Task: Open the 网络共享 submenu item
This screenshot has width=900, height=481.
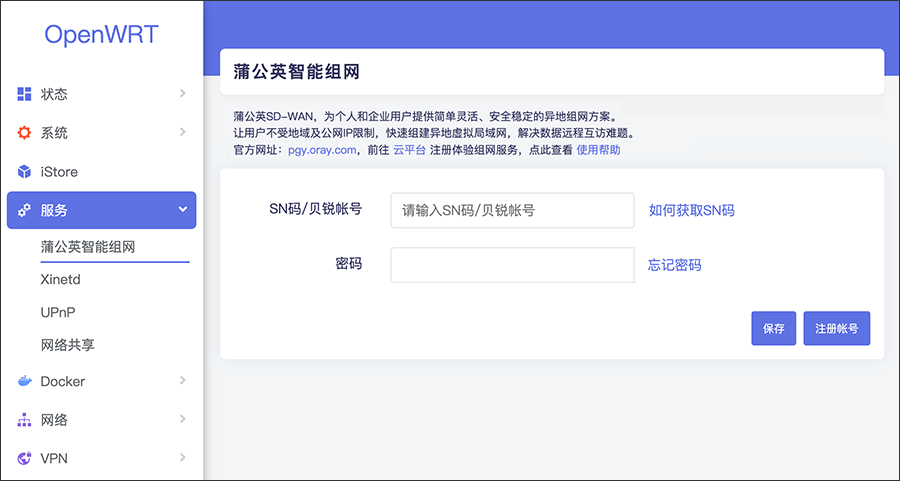Action: pyautogui.click(x=68, y=345)
